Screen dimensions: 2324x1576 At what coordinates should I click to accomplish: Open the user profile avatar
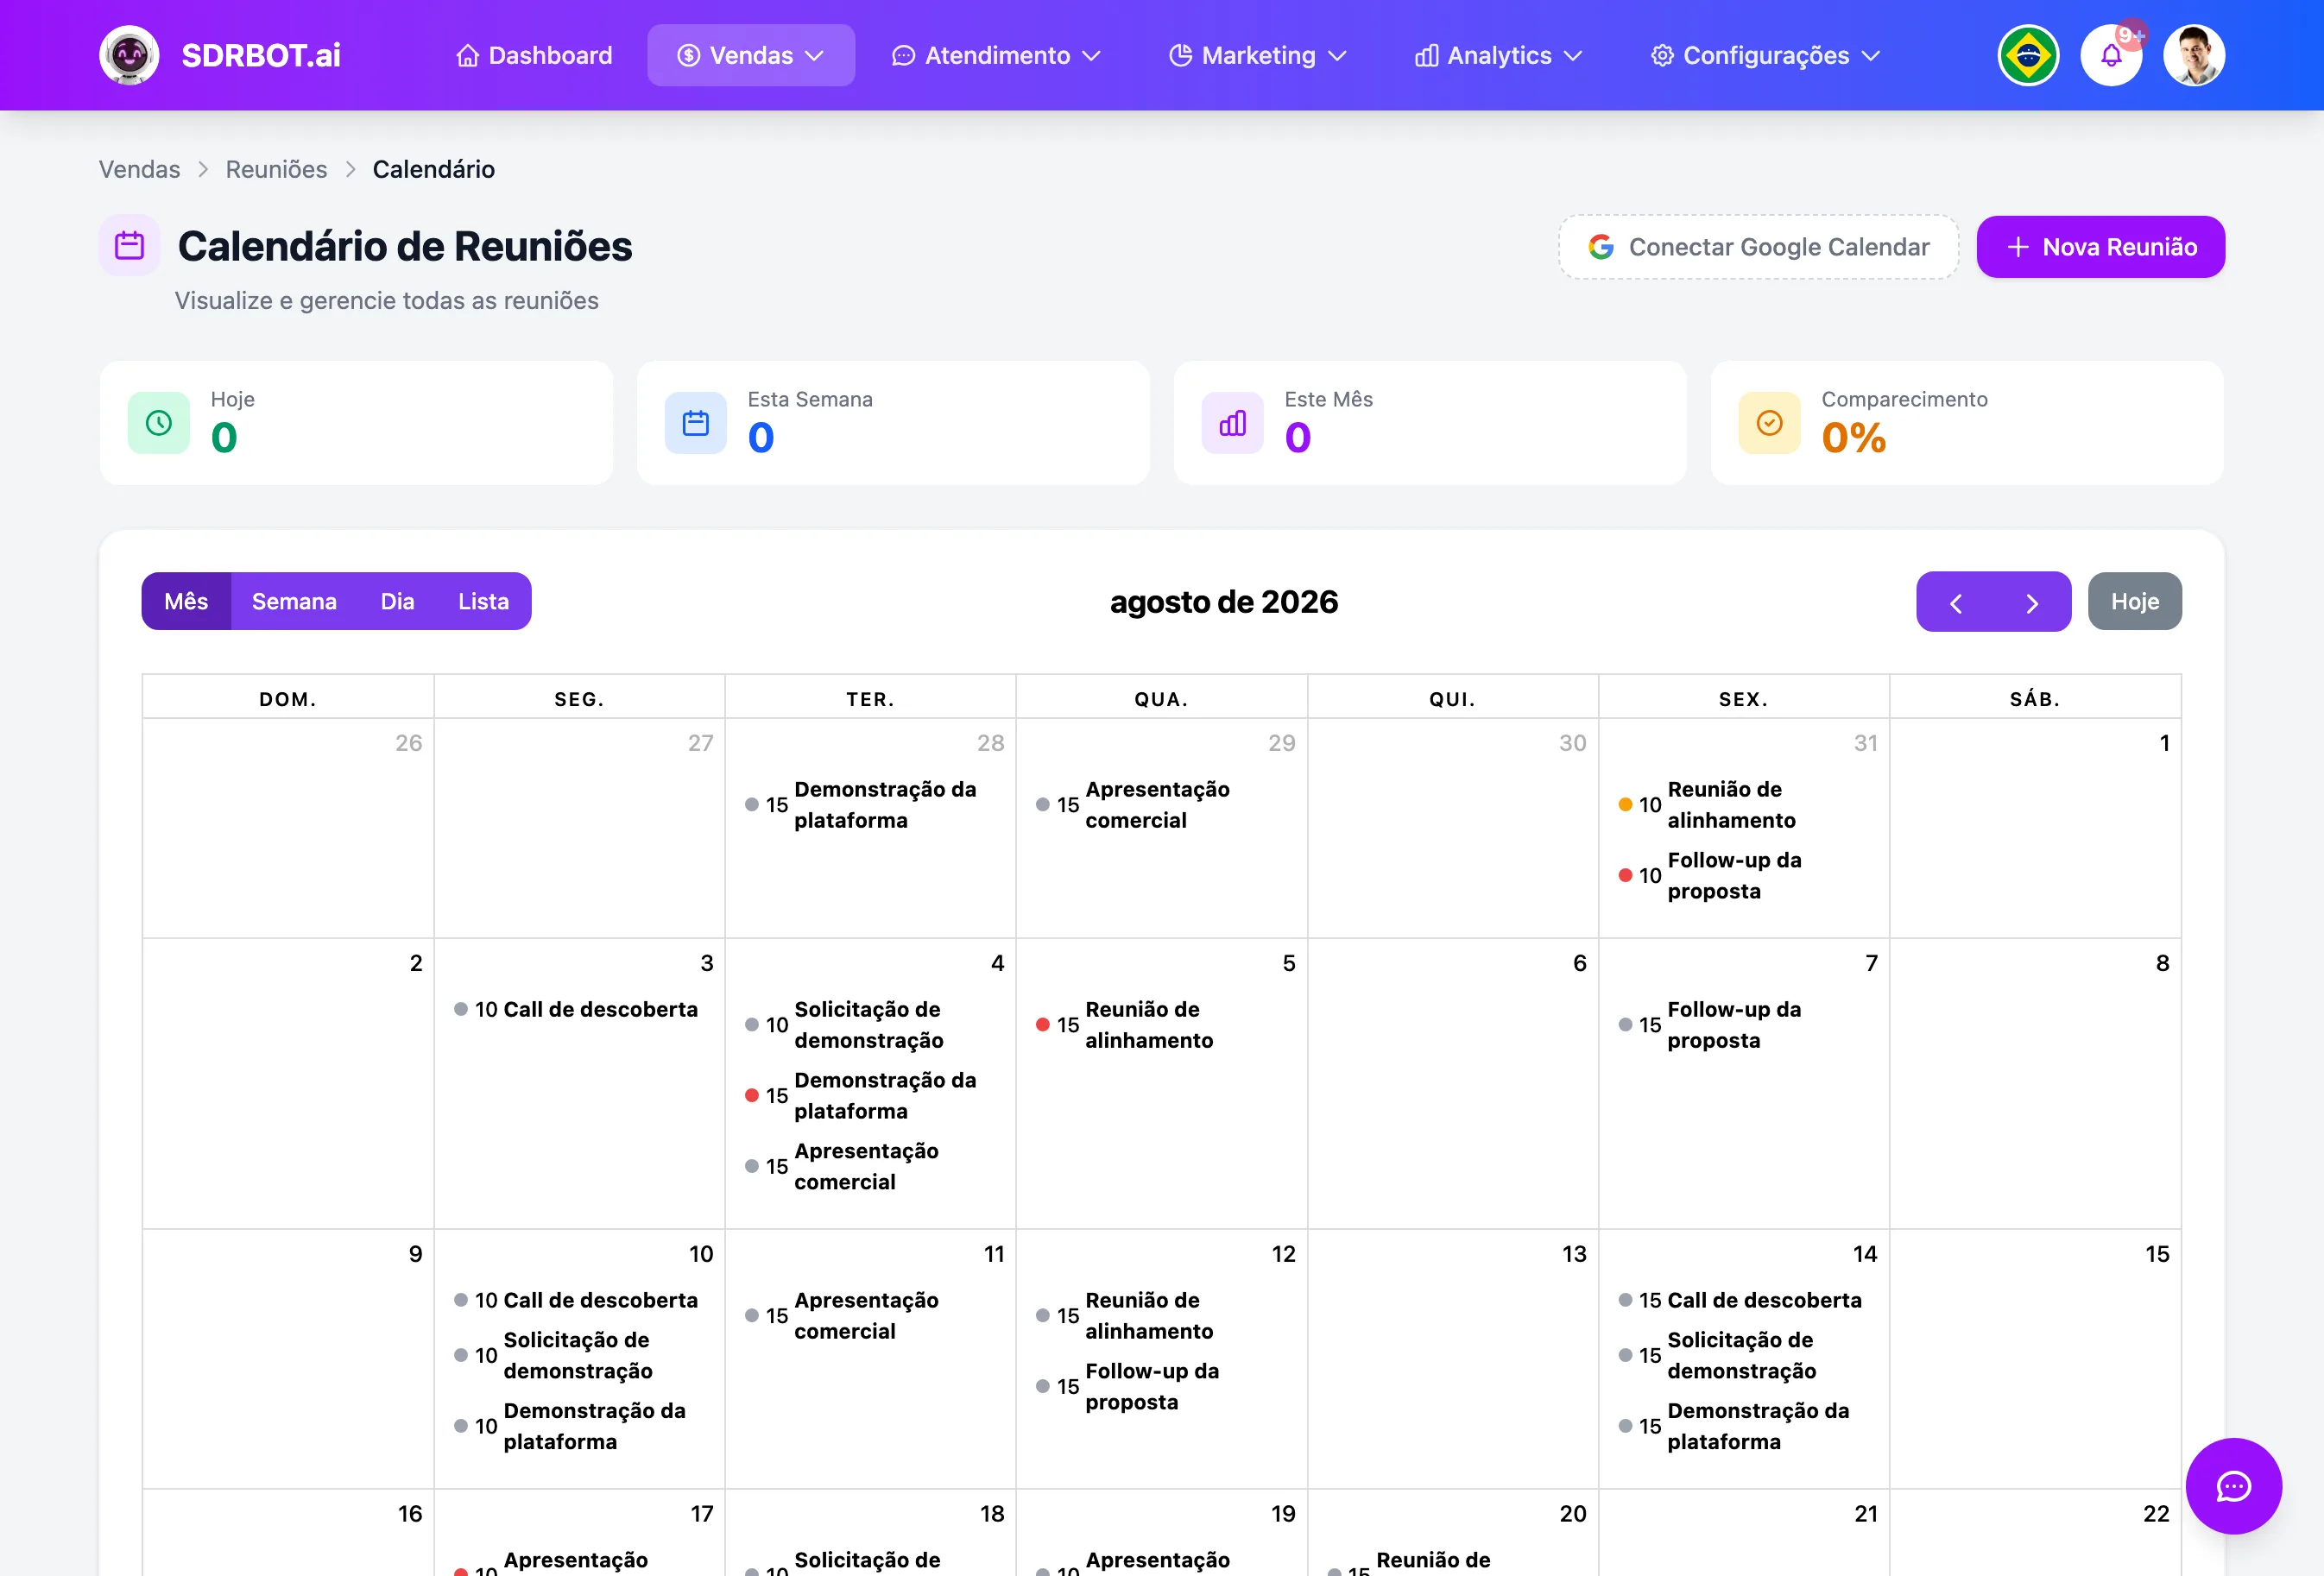[2194, 55]
